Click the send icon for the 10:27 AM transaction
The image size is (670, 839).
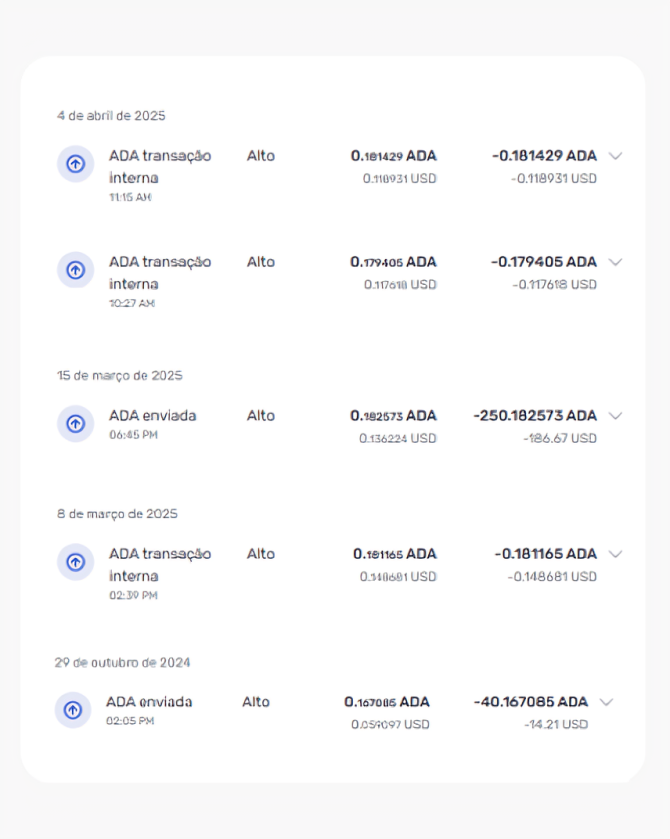click(x=75, y=269)
